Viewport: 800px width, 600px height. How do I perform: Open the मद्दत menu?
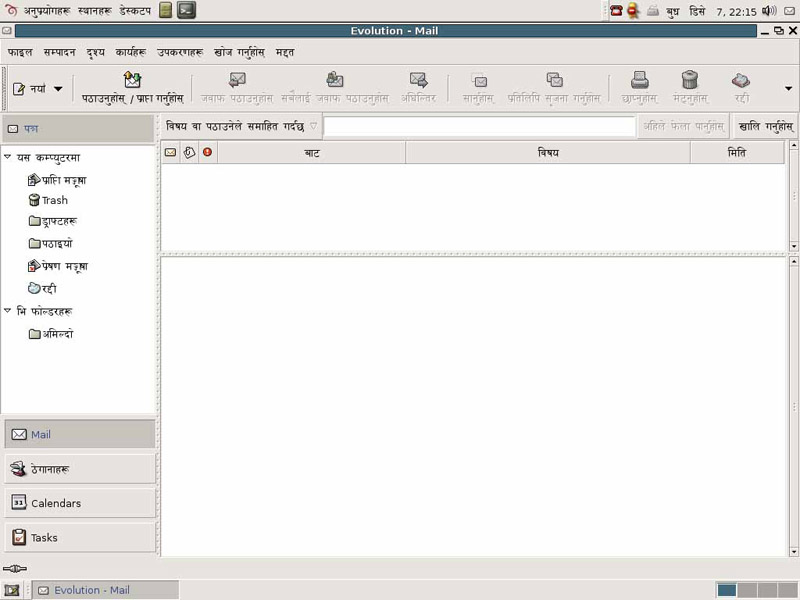(285, 51)
